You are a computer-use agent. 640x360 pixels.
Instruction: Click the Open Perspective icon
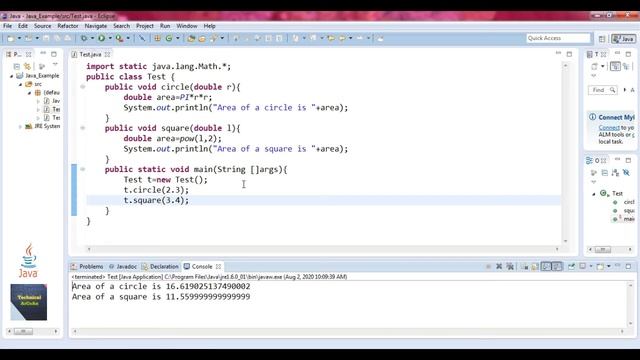point(602,39)
